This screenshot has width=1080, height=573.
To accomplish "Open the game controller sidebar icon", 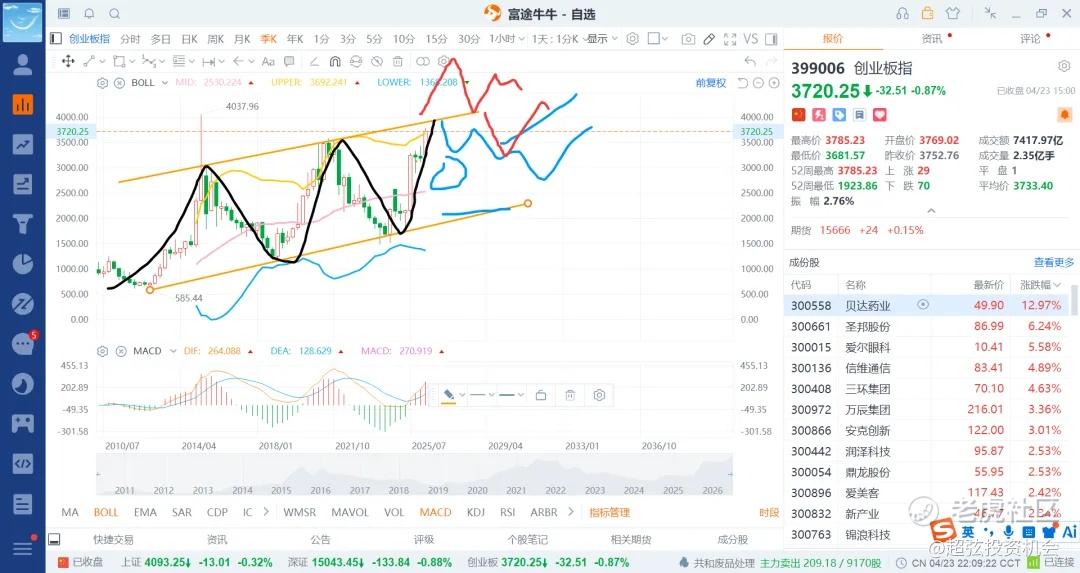I will click(x=23, y=423).
